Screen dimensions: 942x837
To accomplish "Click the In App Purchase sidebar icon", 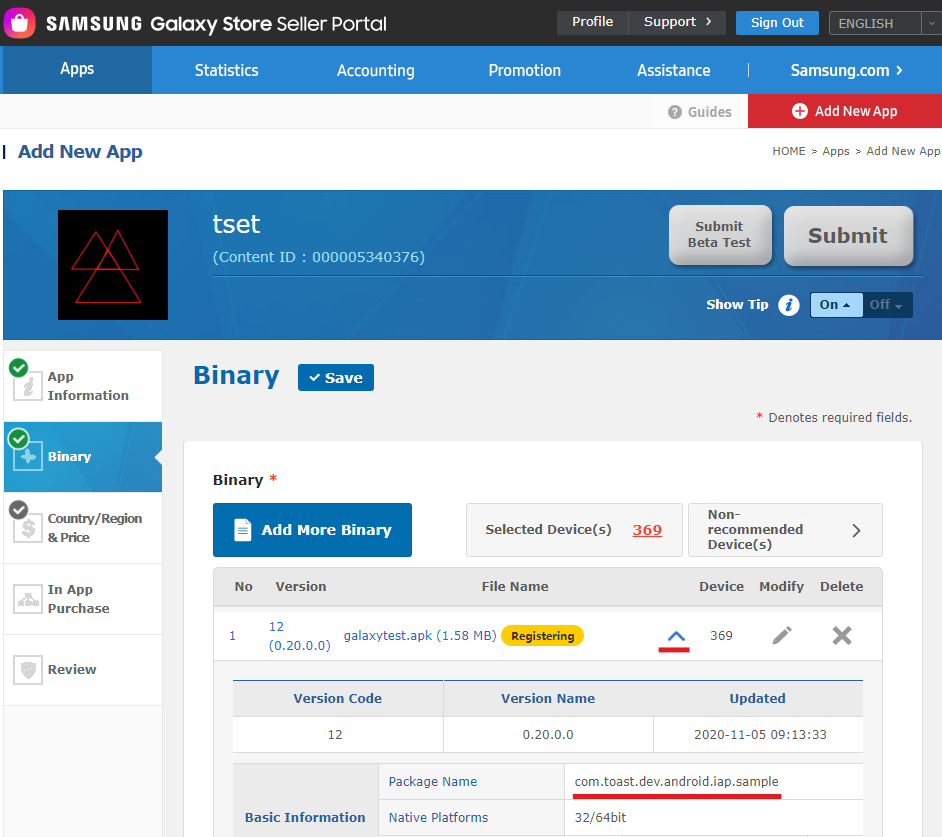I will pos(28,598).
